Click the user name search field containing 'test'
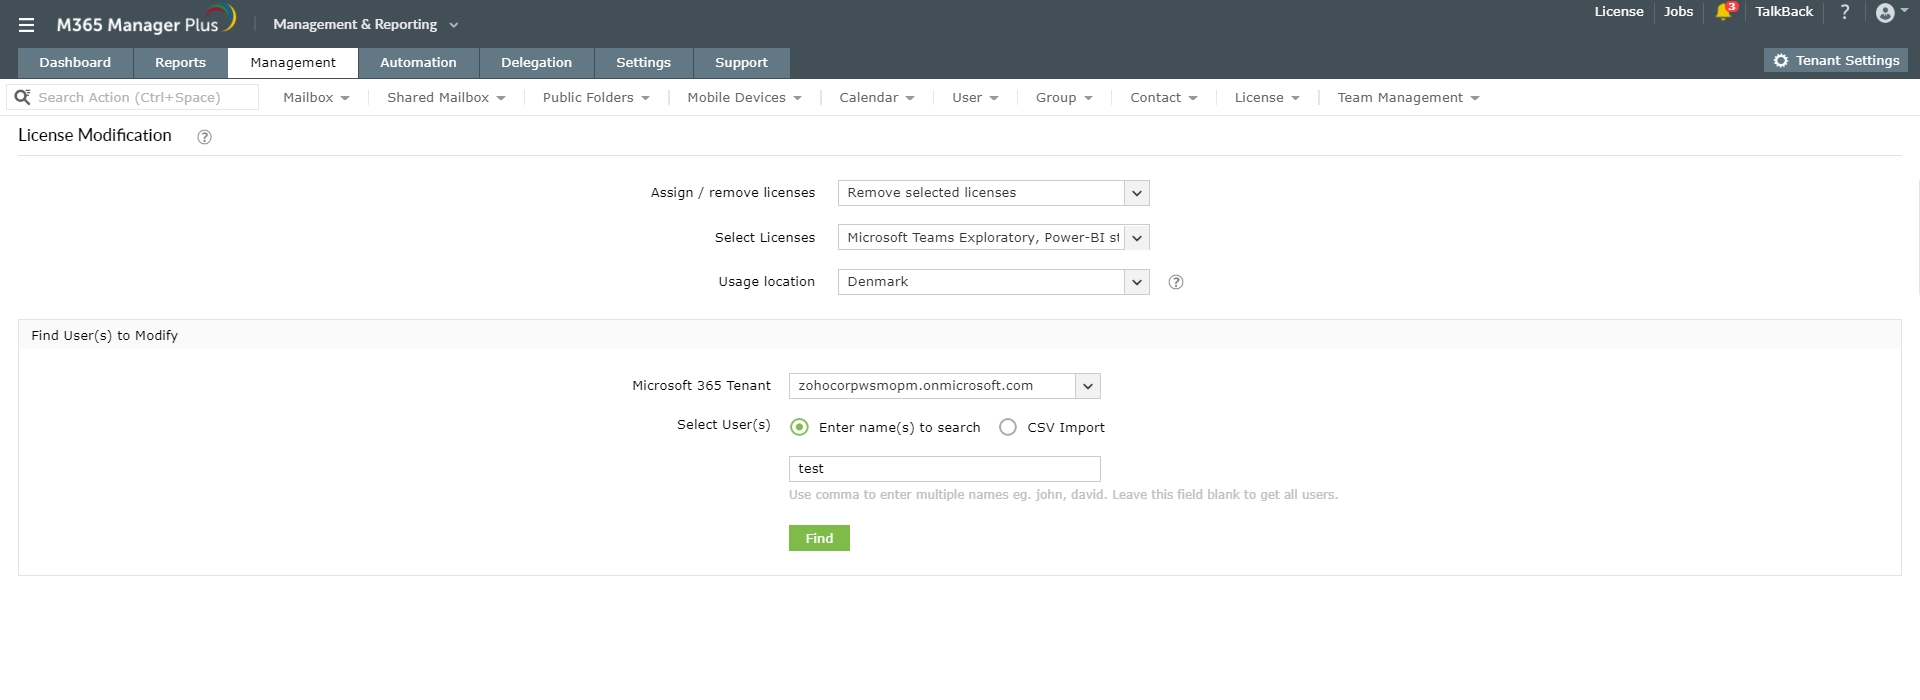Screen dimensions: 1920x700 pyautogui.click(x=944, y=469)
